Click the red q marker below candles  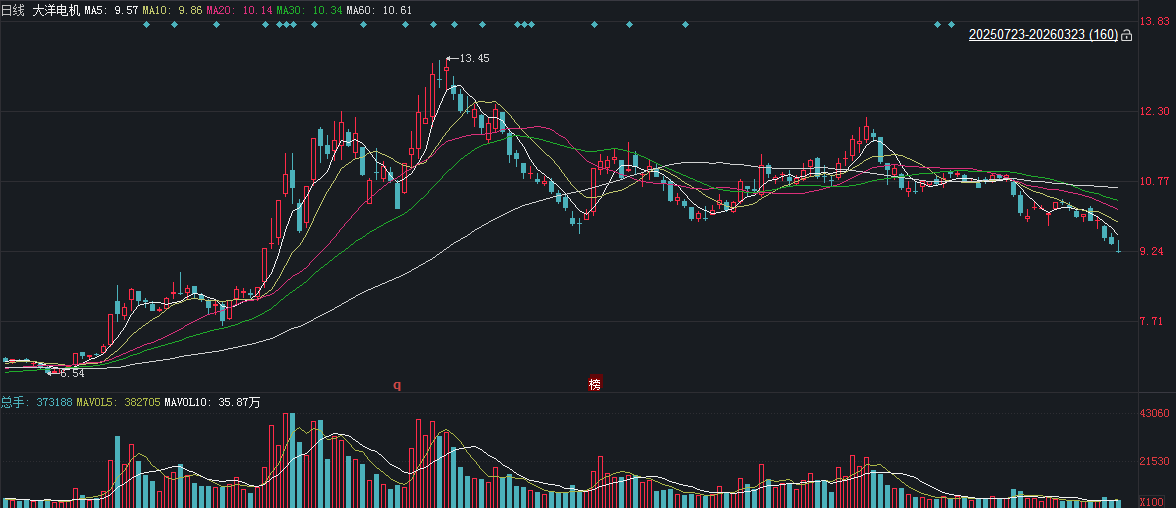[x=396, y=384]
